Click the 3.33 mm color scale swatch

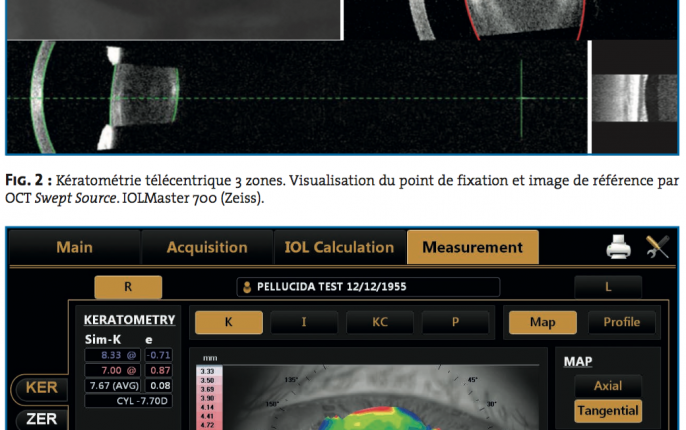(209, 371)
